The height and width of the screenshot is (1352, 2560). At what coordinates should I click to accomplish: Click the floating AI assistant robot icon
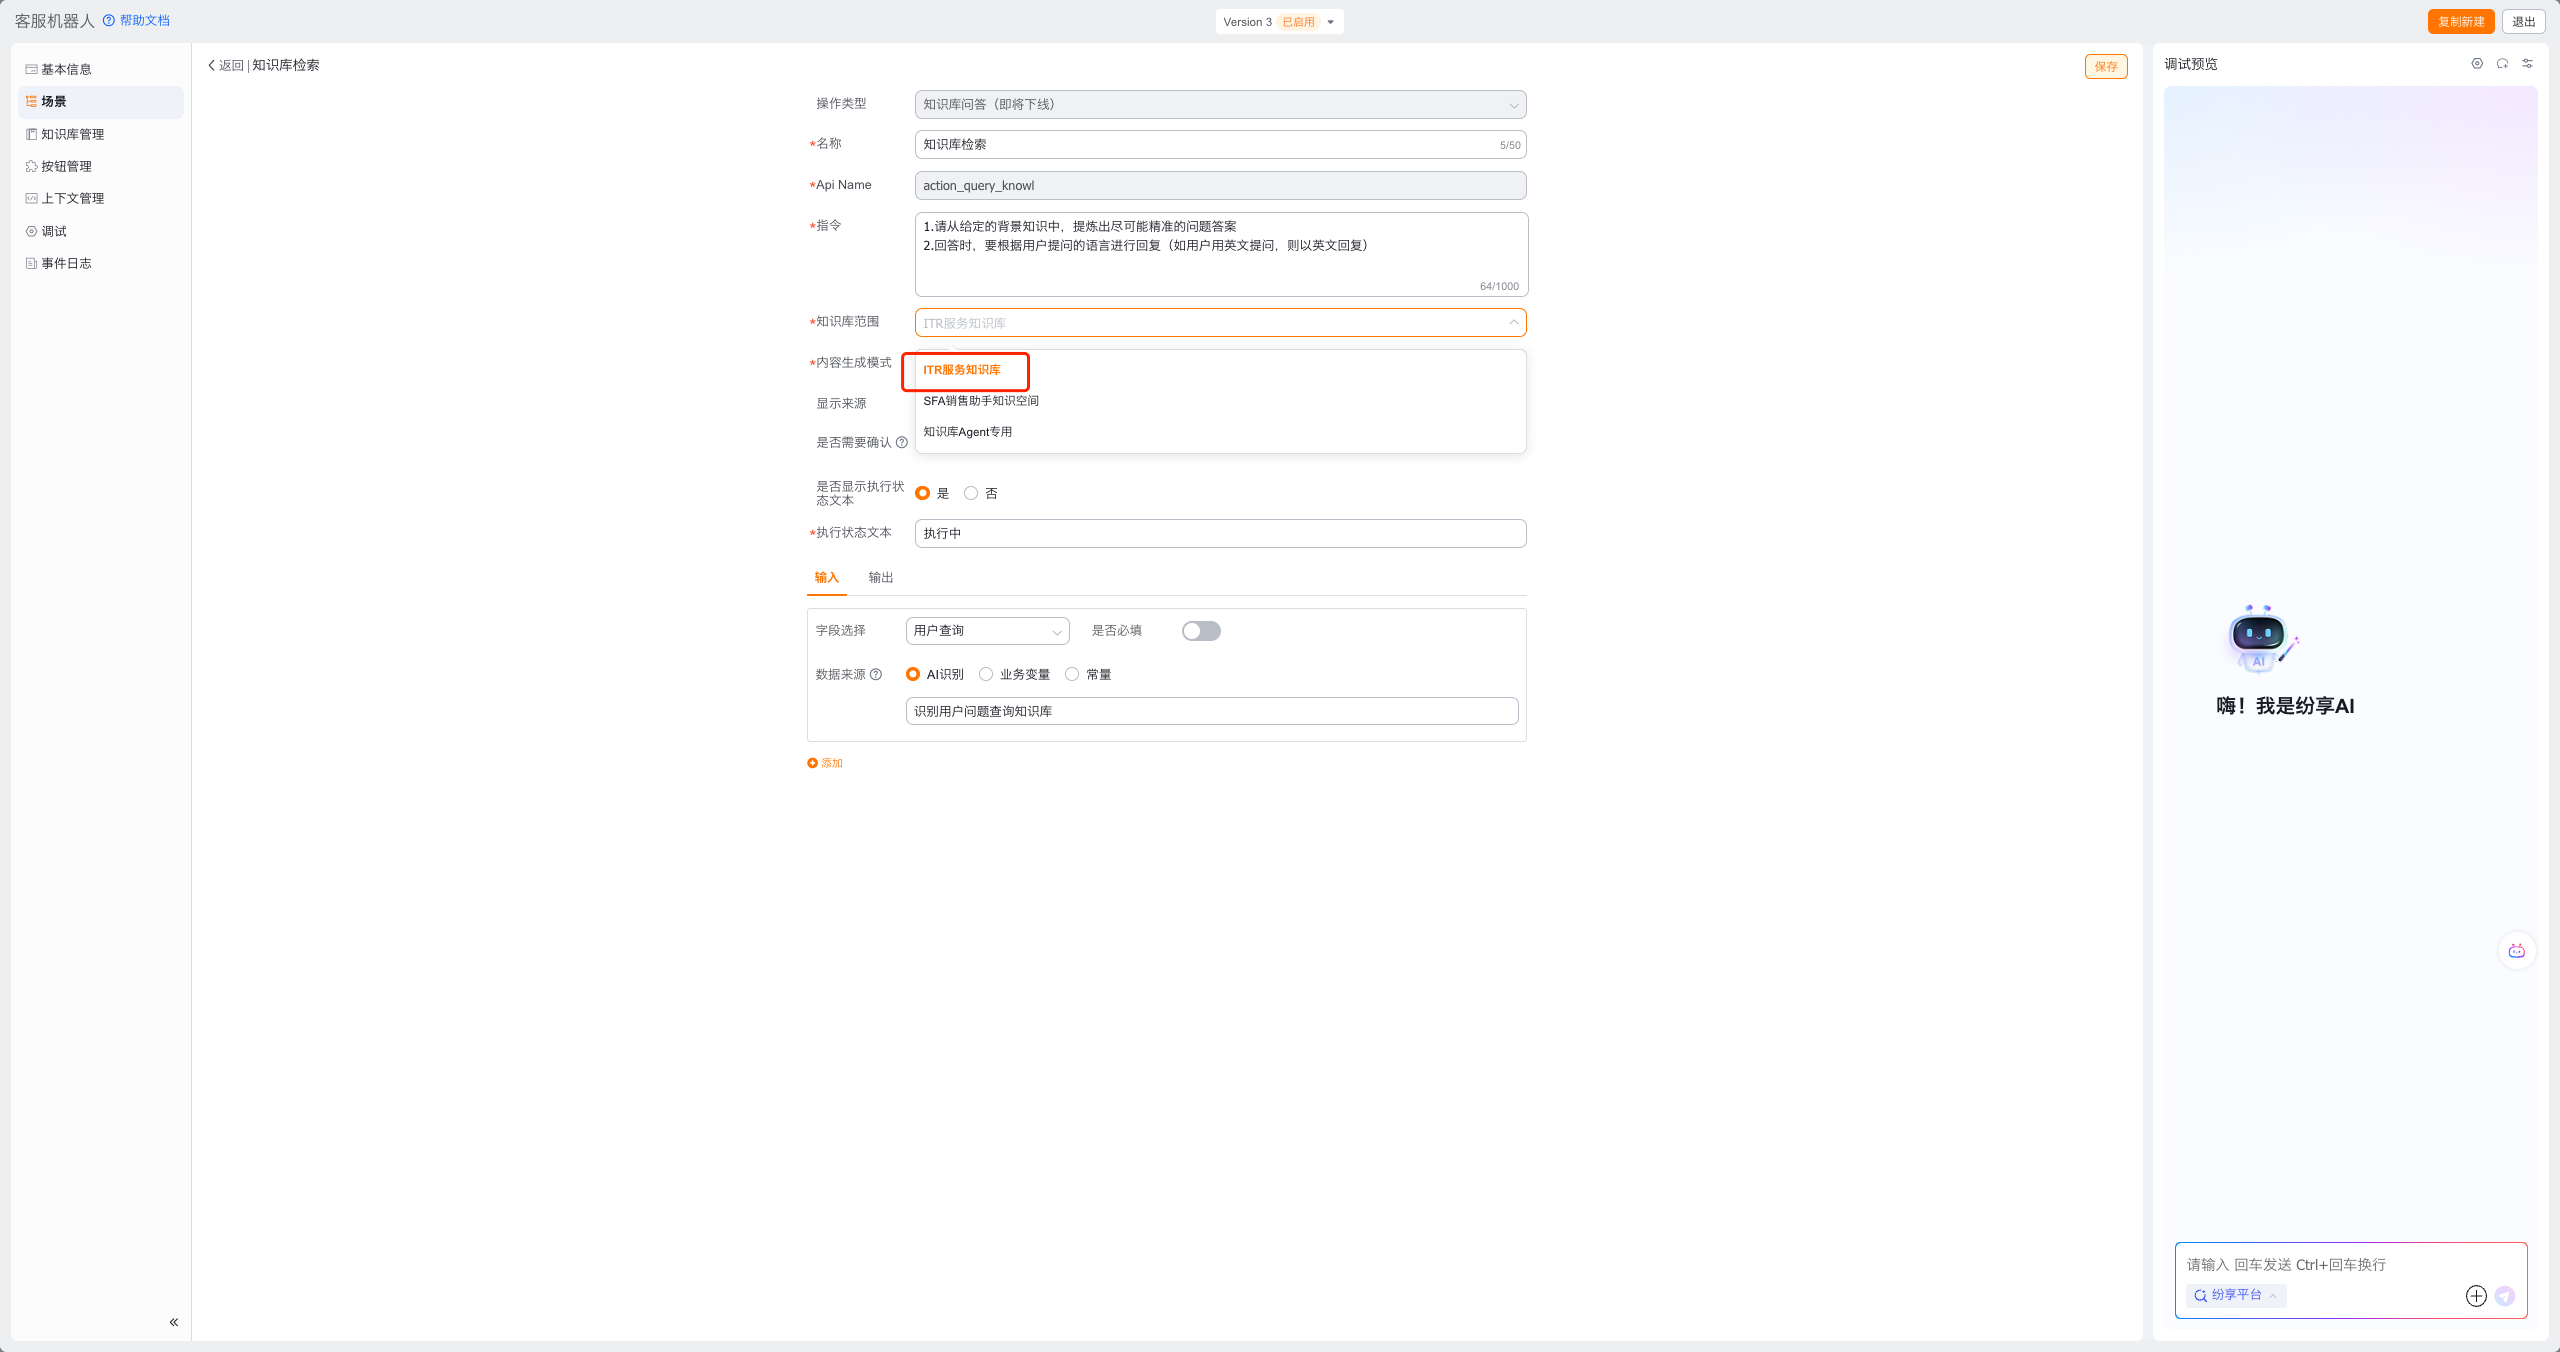[2516, 951]
